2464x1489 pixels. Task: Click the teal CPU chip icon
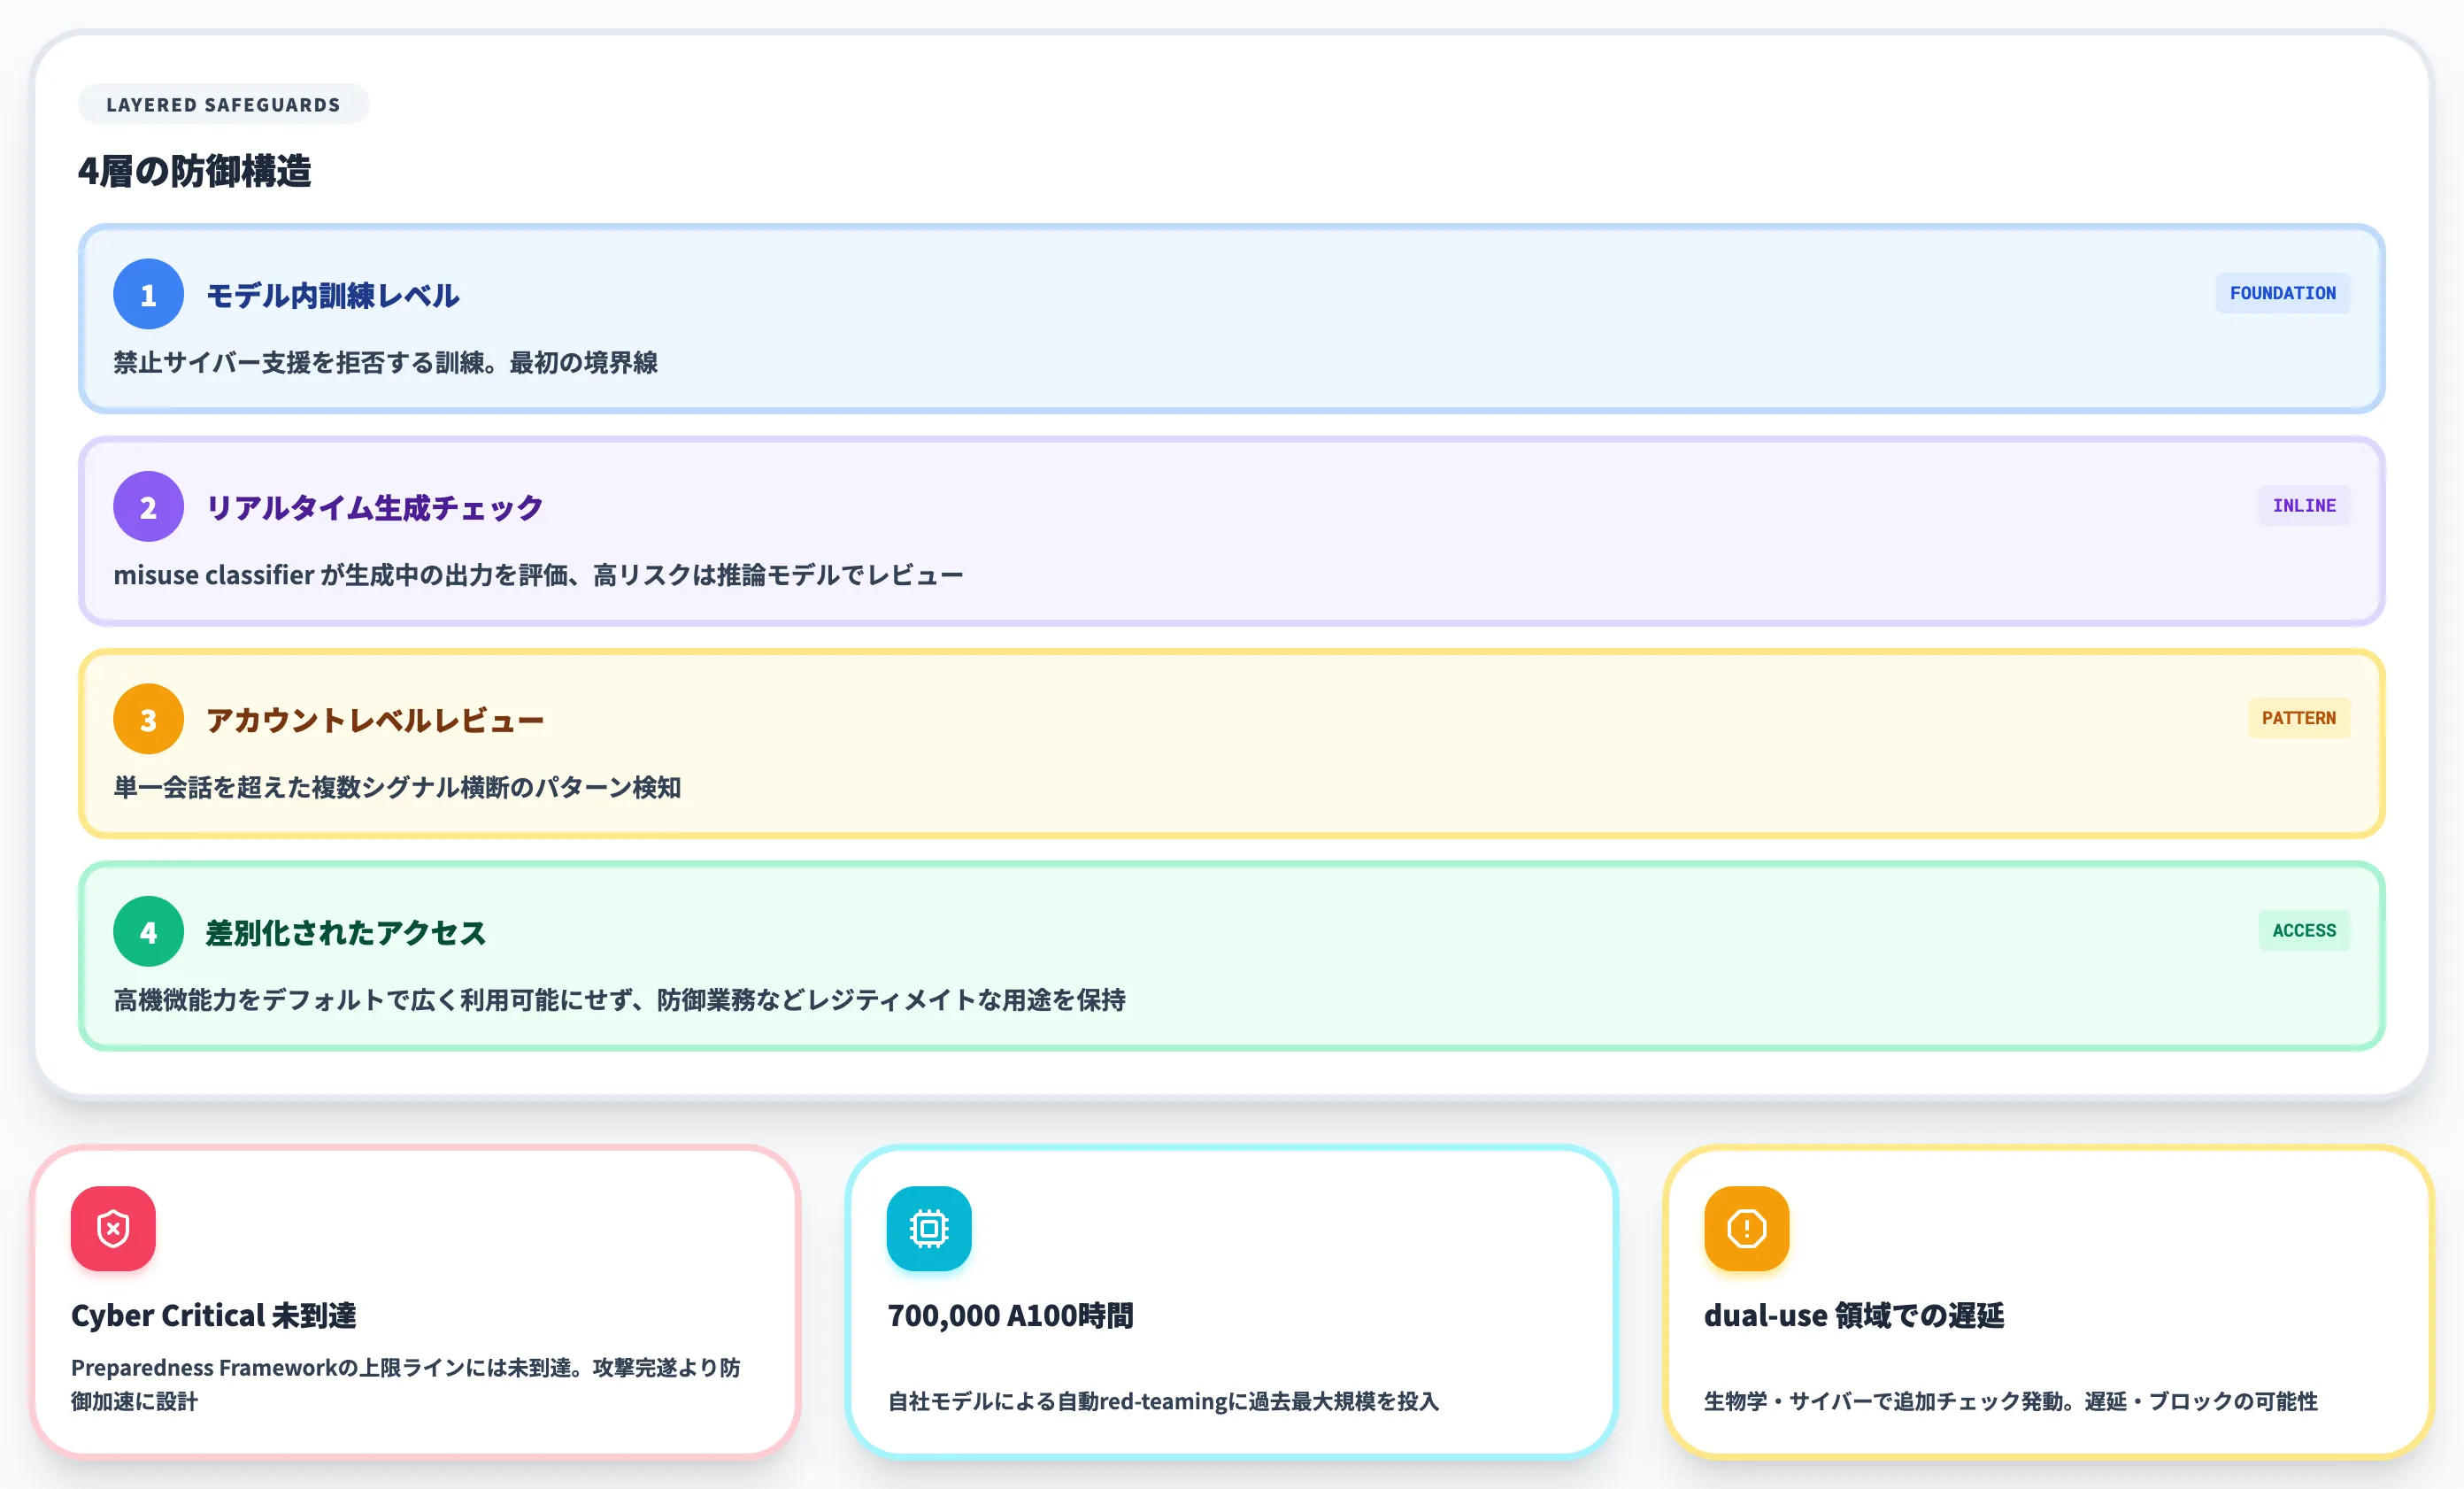click(929, 1228)
